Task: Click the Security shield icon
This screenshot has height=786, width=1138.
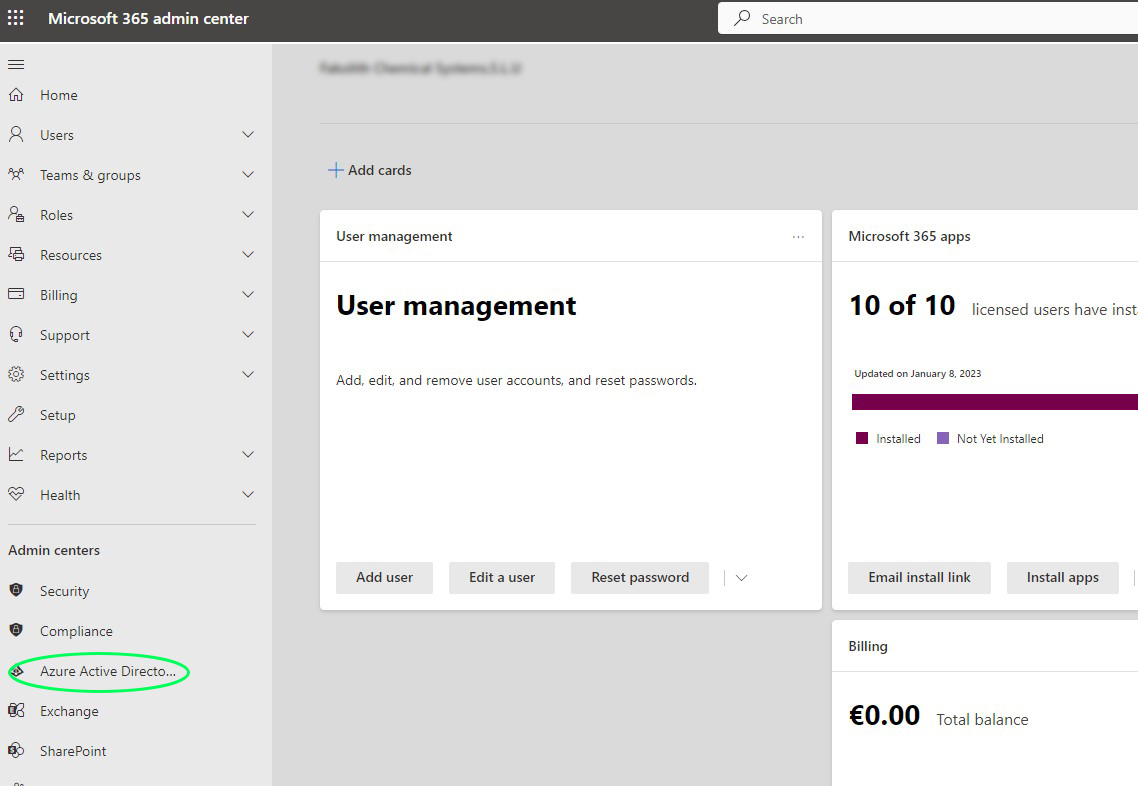Action: pyautogui.click(x=16, y=589)
